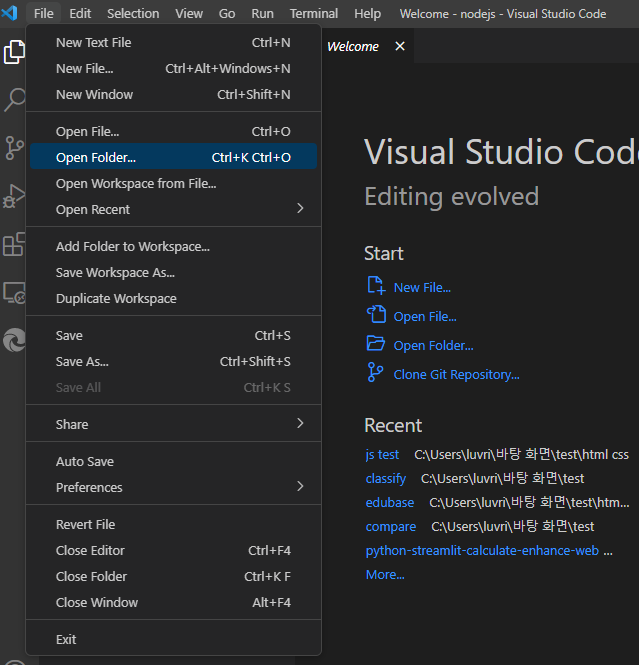Click New File... link on Welcome page
The width and height of the screenshot is (639, 665).
(422, 288)
